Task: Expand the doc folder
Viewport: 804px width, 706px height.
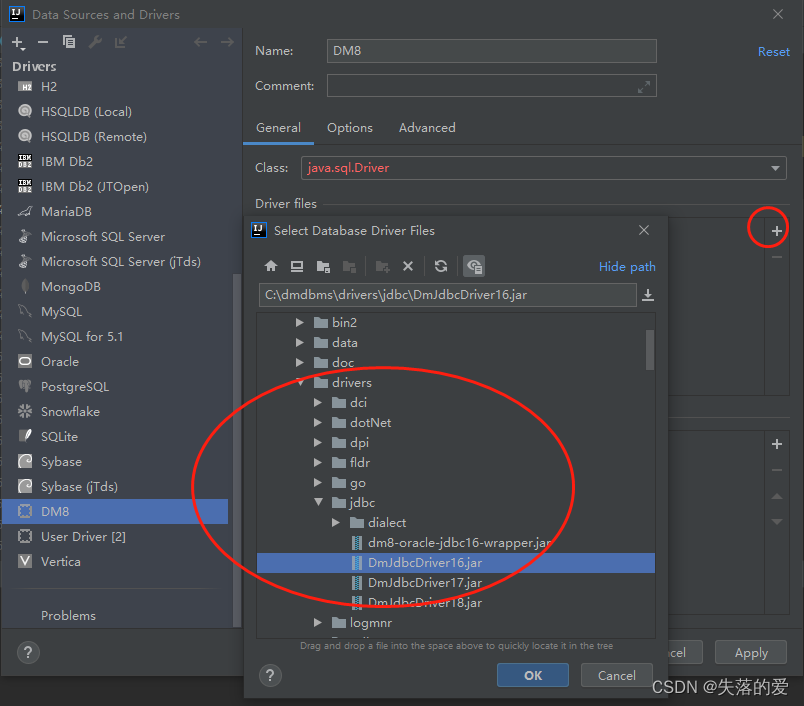Action: (300, 362)
